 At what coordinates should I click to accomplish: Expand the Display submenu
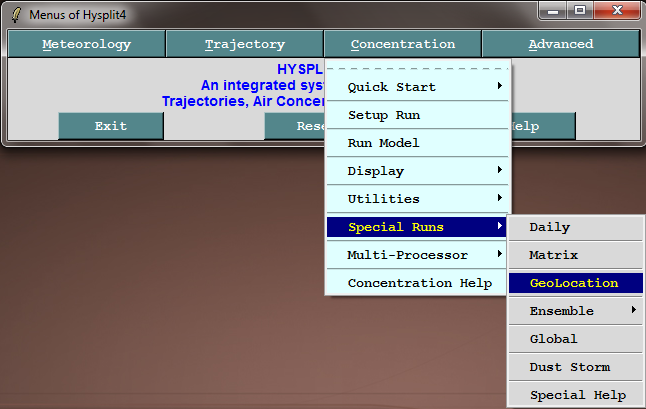click(417, 171)
